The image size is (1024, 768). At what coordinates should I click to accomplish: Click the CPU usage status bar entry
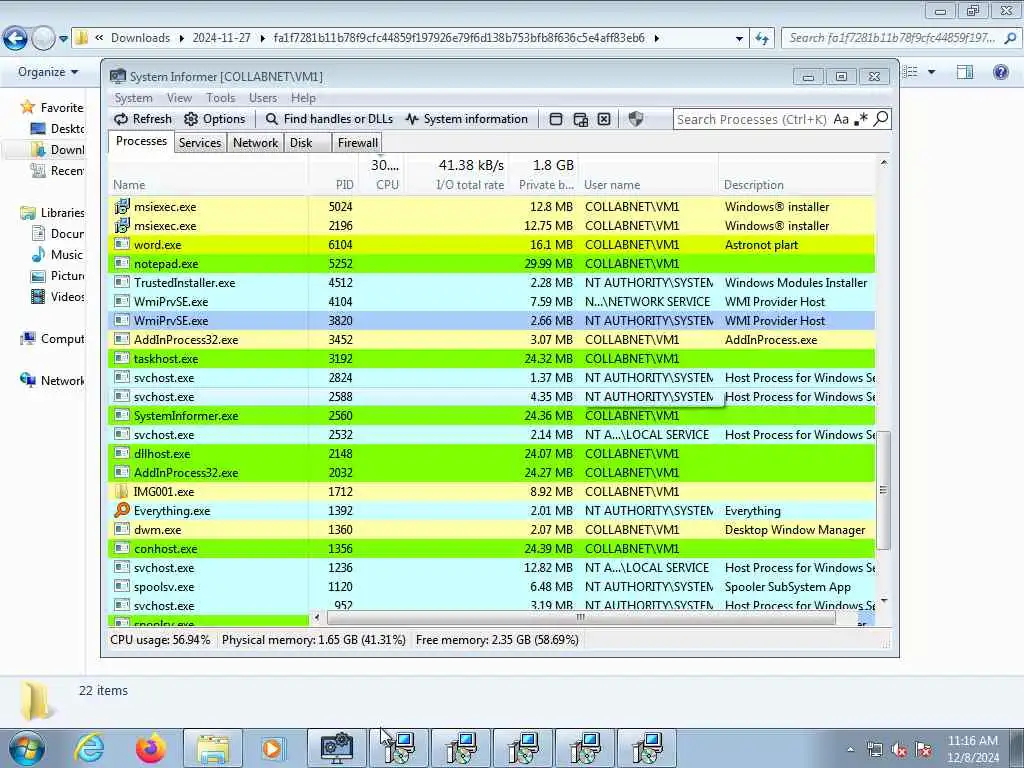click(161, 640)
